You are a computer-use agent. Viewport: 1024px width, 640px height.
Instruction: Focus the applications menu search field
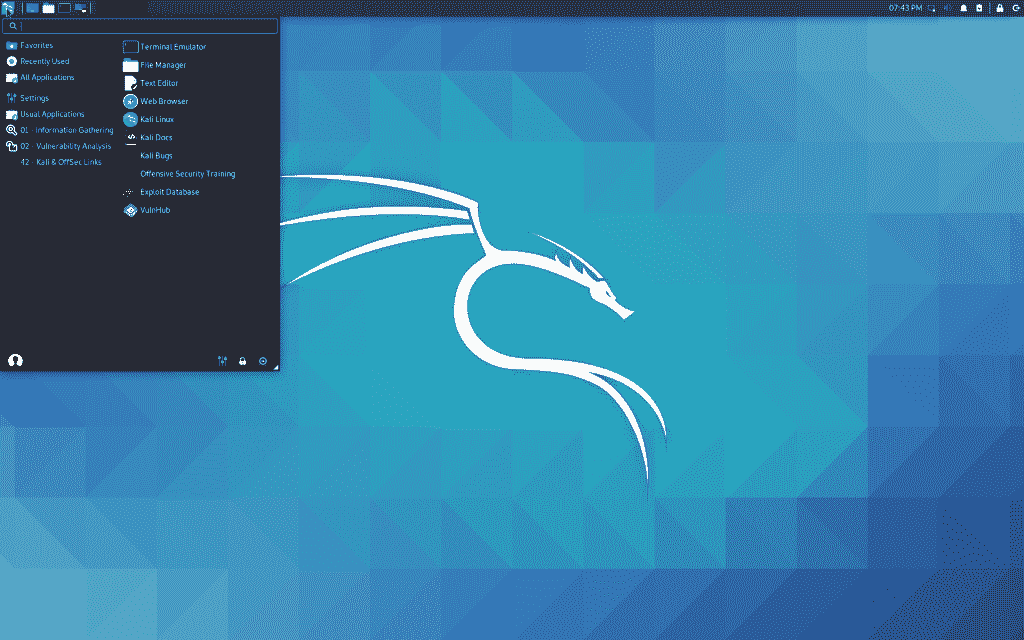[x=140, y=26]
